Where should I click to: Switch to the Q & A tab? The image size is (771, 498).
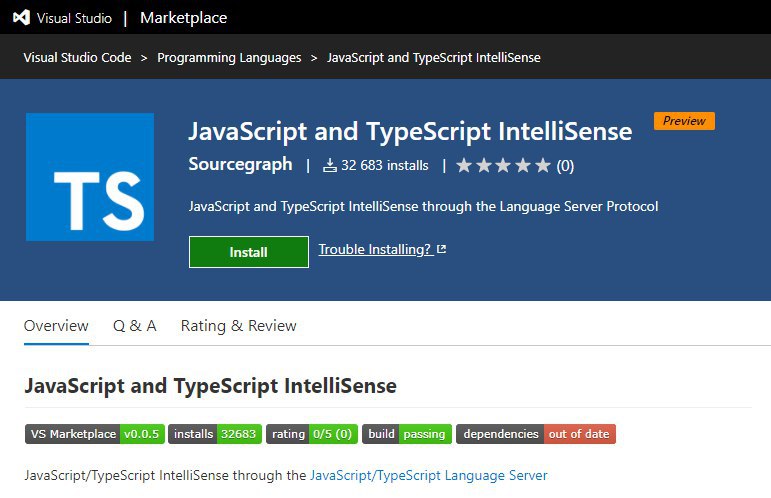(134, 326)
